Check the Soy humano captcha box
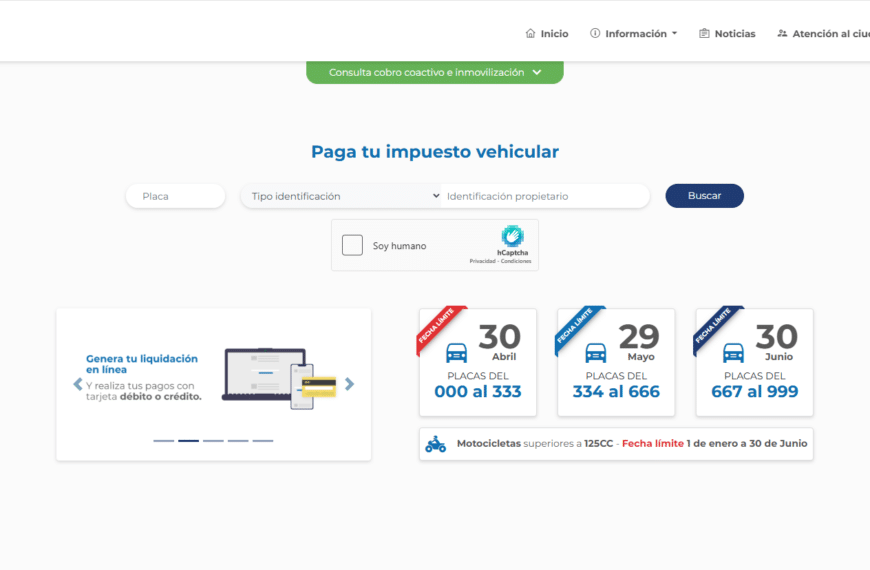Image resolution: width=870 pixels, height=570 pixels. pos(352,245)
